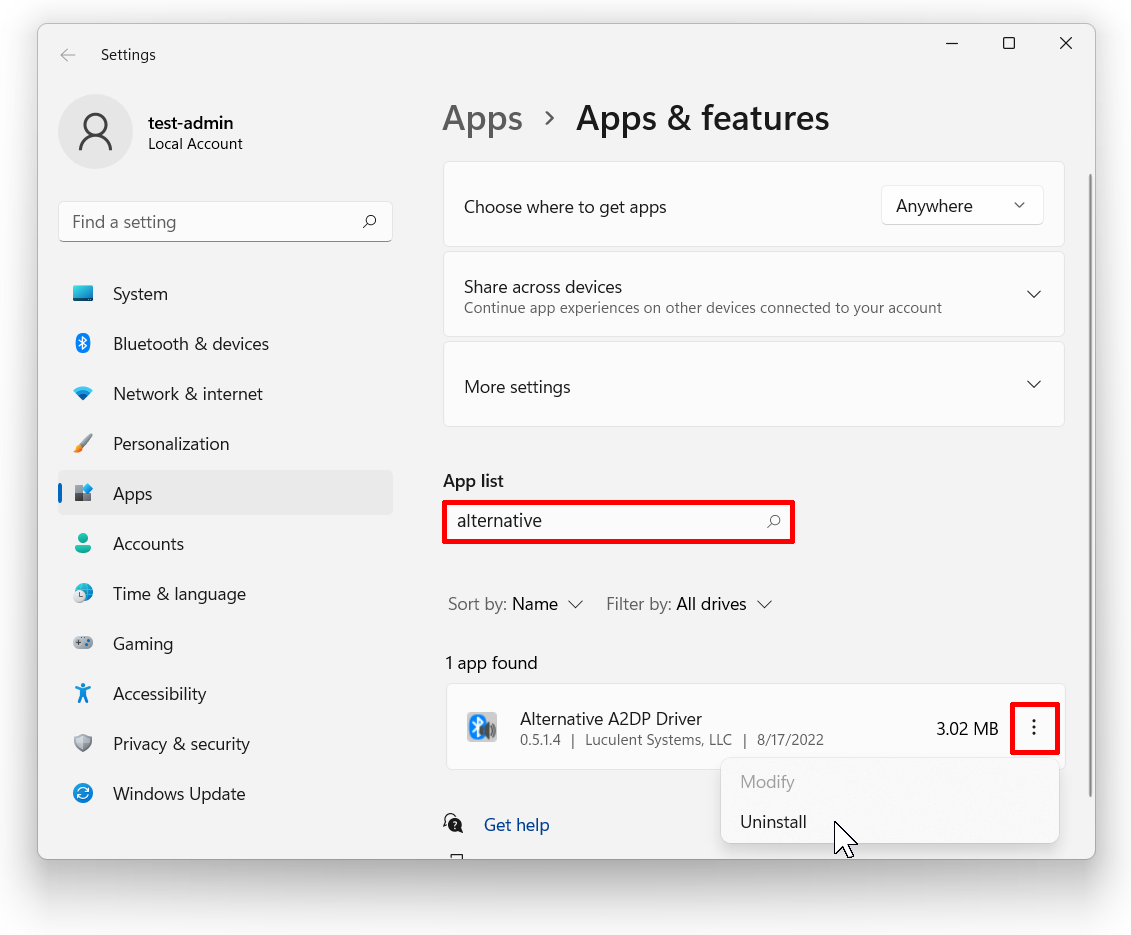Viewport: 1131px width, 935px height.
Task: Click the Accessibility figure icon
Action: [83, 694]
